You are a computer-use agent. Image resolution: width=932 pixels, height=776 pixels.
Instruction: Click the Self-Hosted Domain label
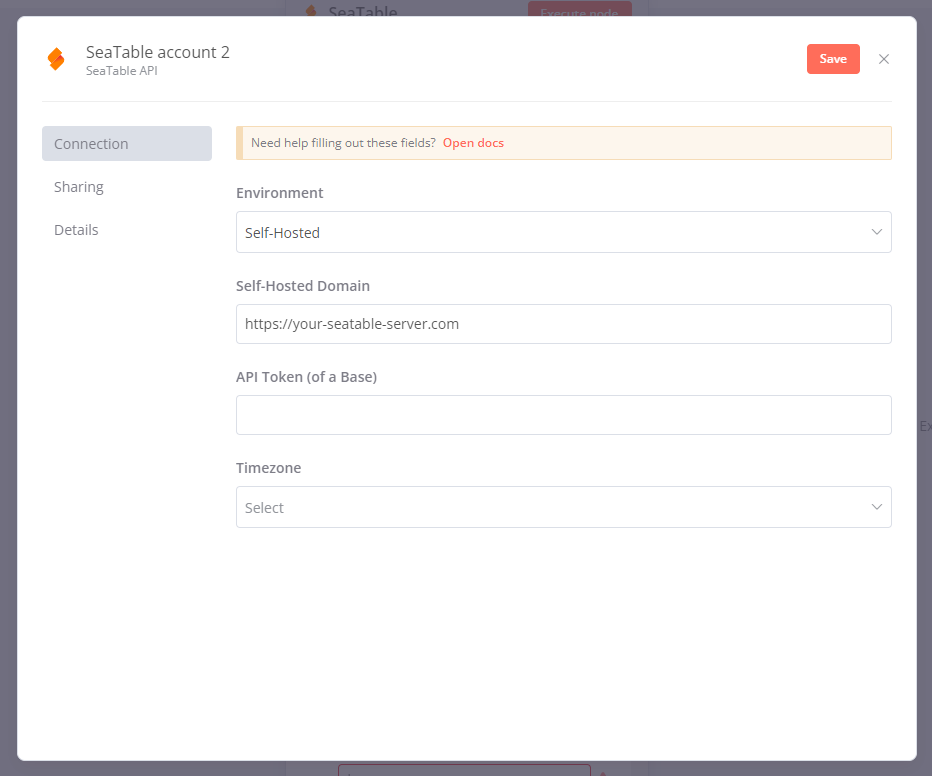point(303,286)
